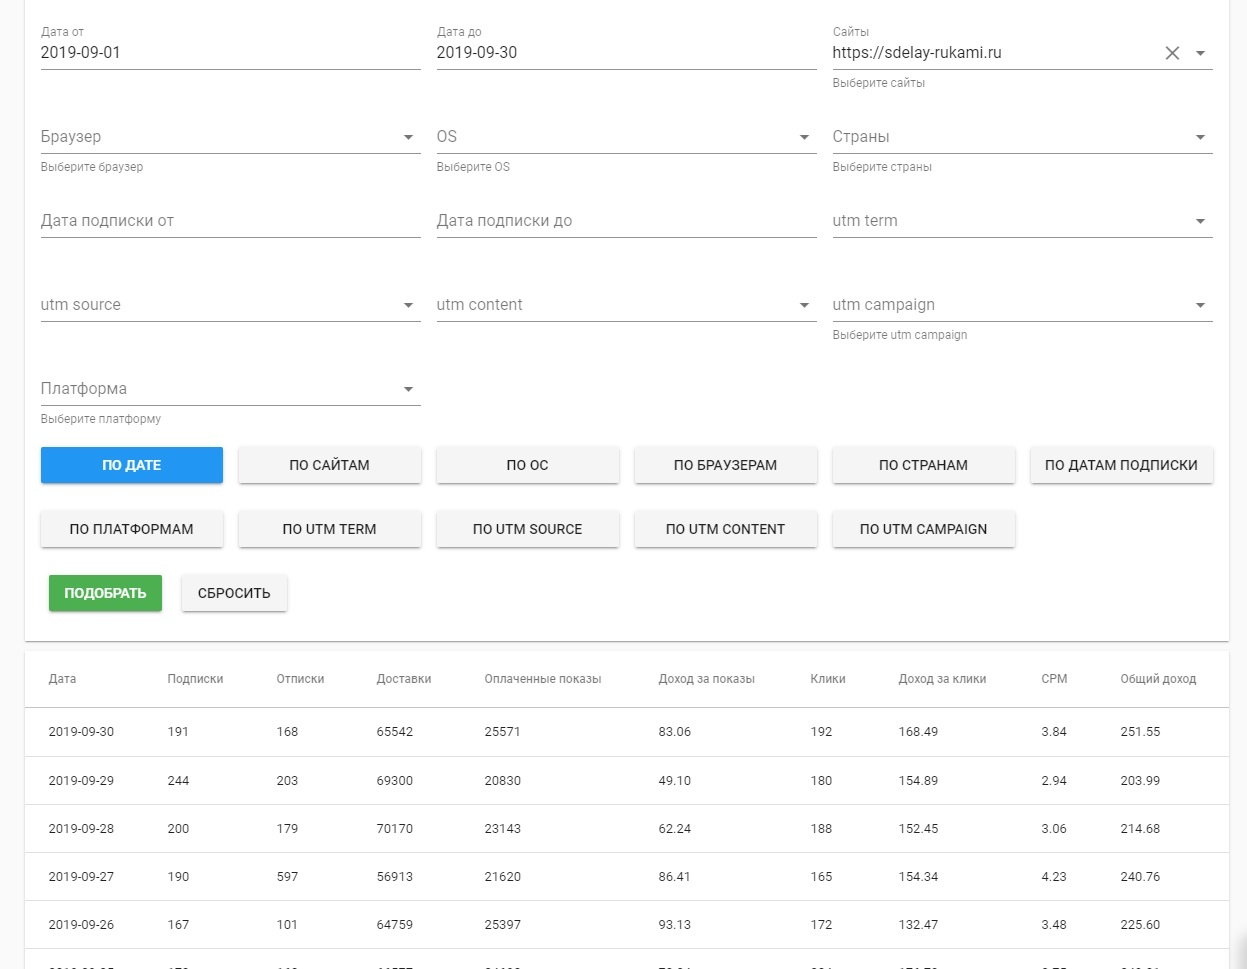Image resolution: width=1247 pixels, height=969 pixels.
Task: Open the utm content dropdown
Action: [x=804, y=305]
